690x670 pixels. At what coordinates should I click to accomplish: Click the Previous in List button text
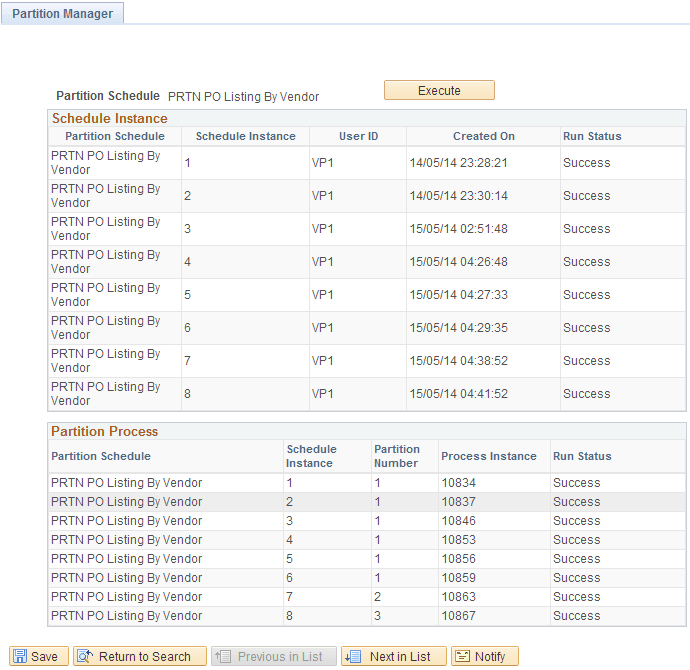point(280,656)
